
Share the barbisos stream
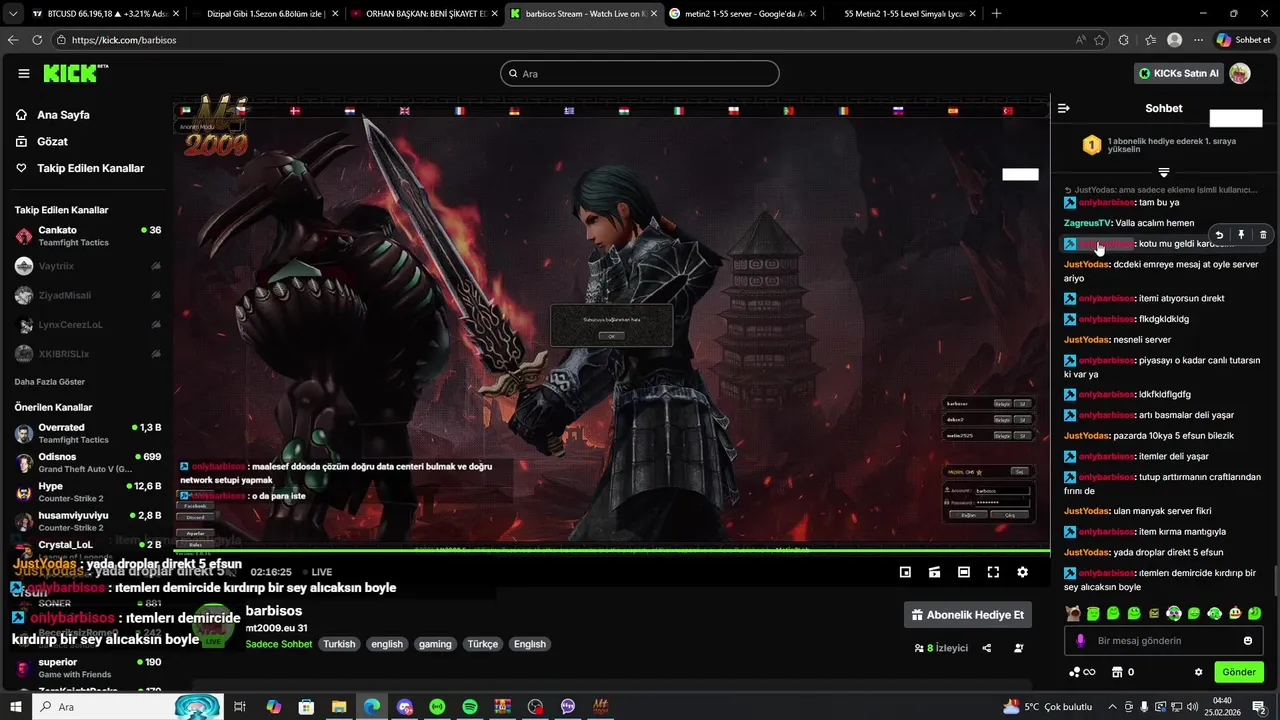[987, 648]
